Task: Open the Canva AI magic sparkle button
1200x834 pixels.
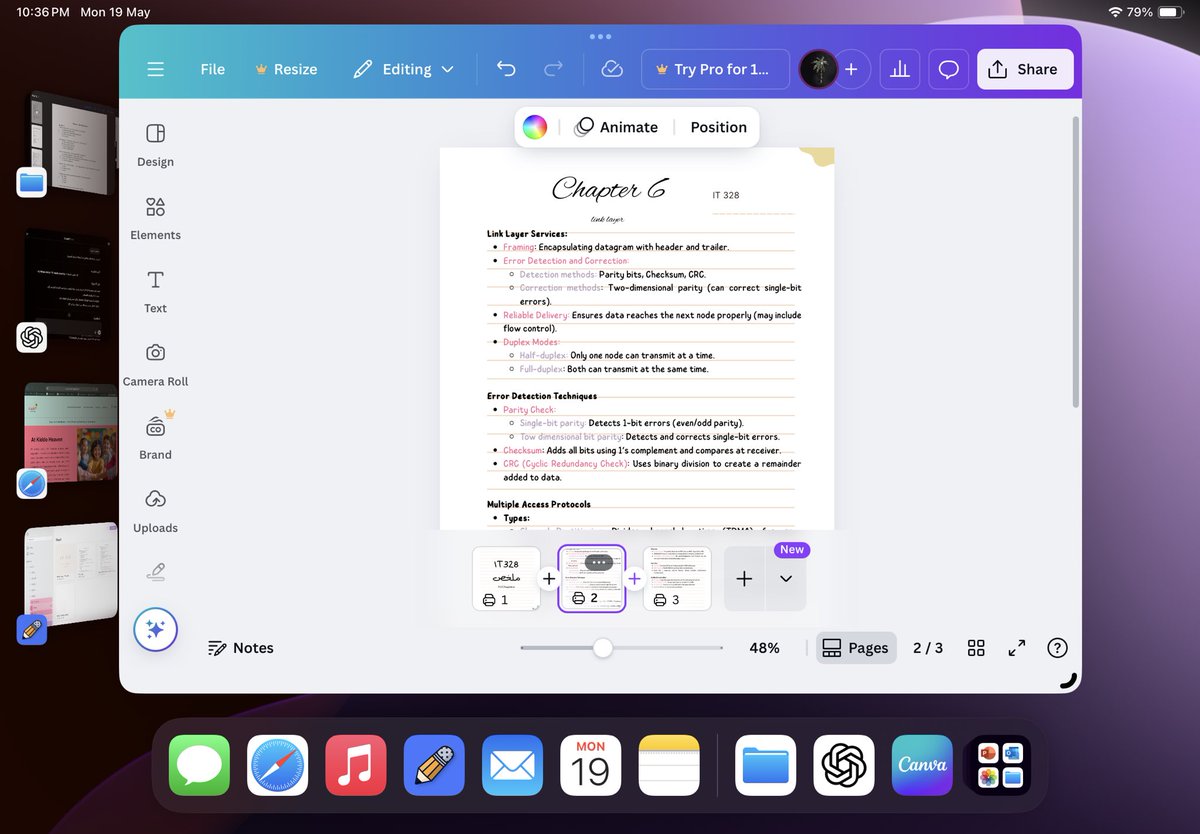Action: click(x=155, y=630)
